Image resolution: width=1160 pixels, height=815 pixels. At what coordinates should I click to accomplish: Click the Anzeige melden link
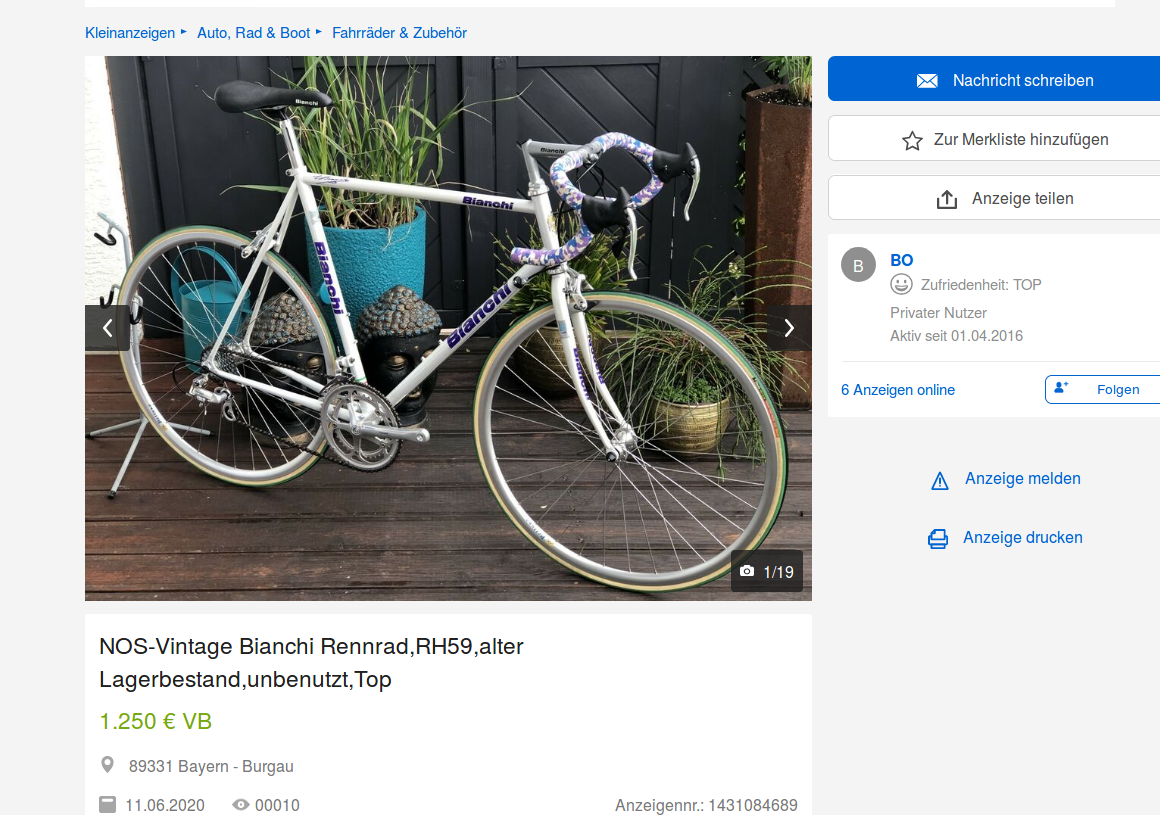point(1022,479)
